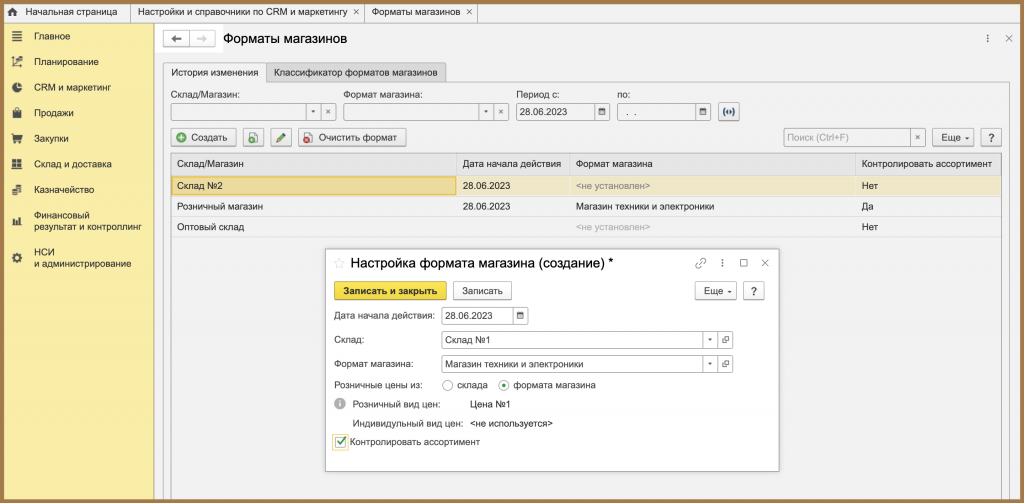Open the selected Склад item form
1024x503 pixels.
(725, 340)
